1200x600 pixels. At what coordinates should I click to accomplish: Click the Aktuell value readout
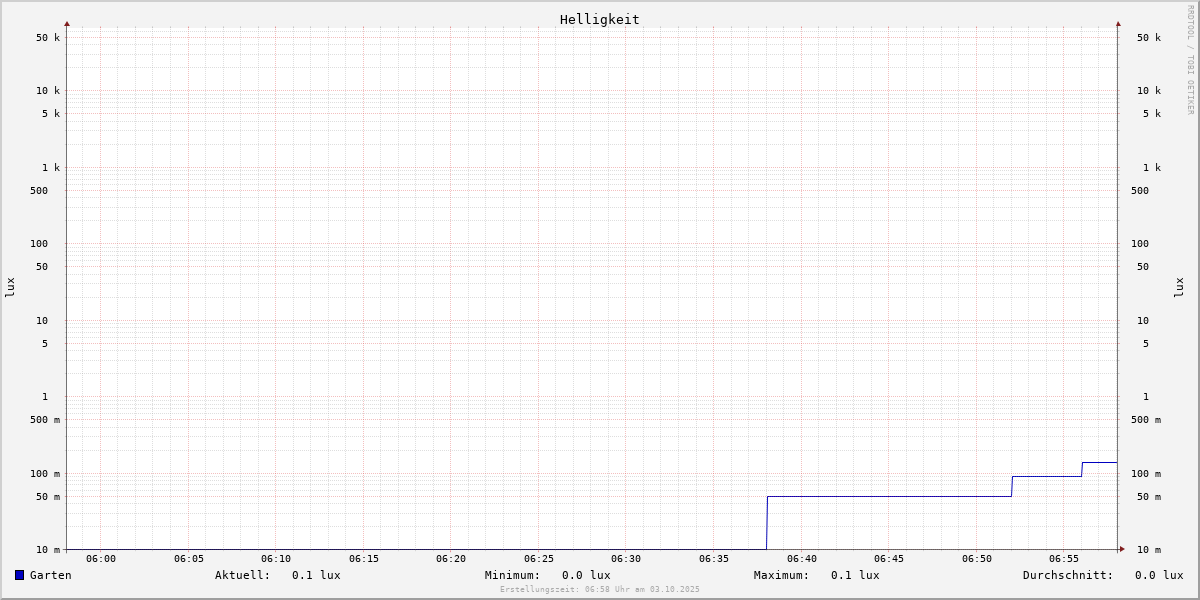[x=316, y=575]
